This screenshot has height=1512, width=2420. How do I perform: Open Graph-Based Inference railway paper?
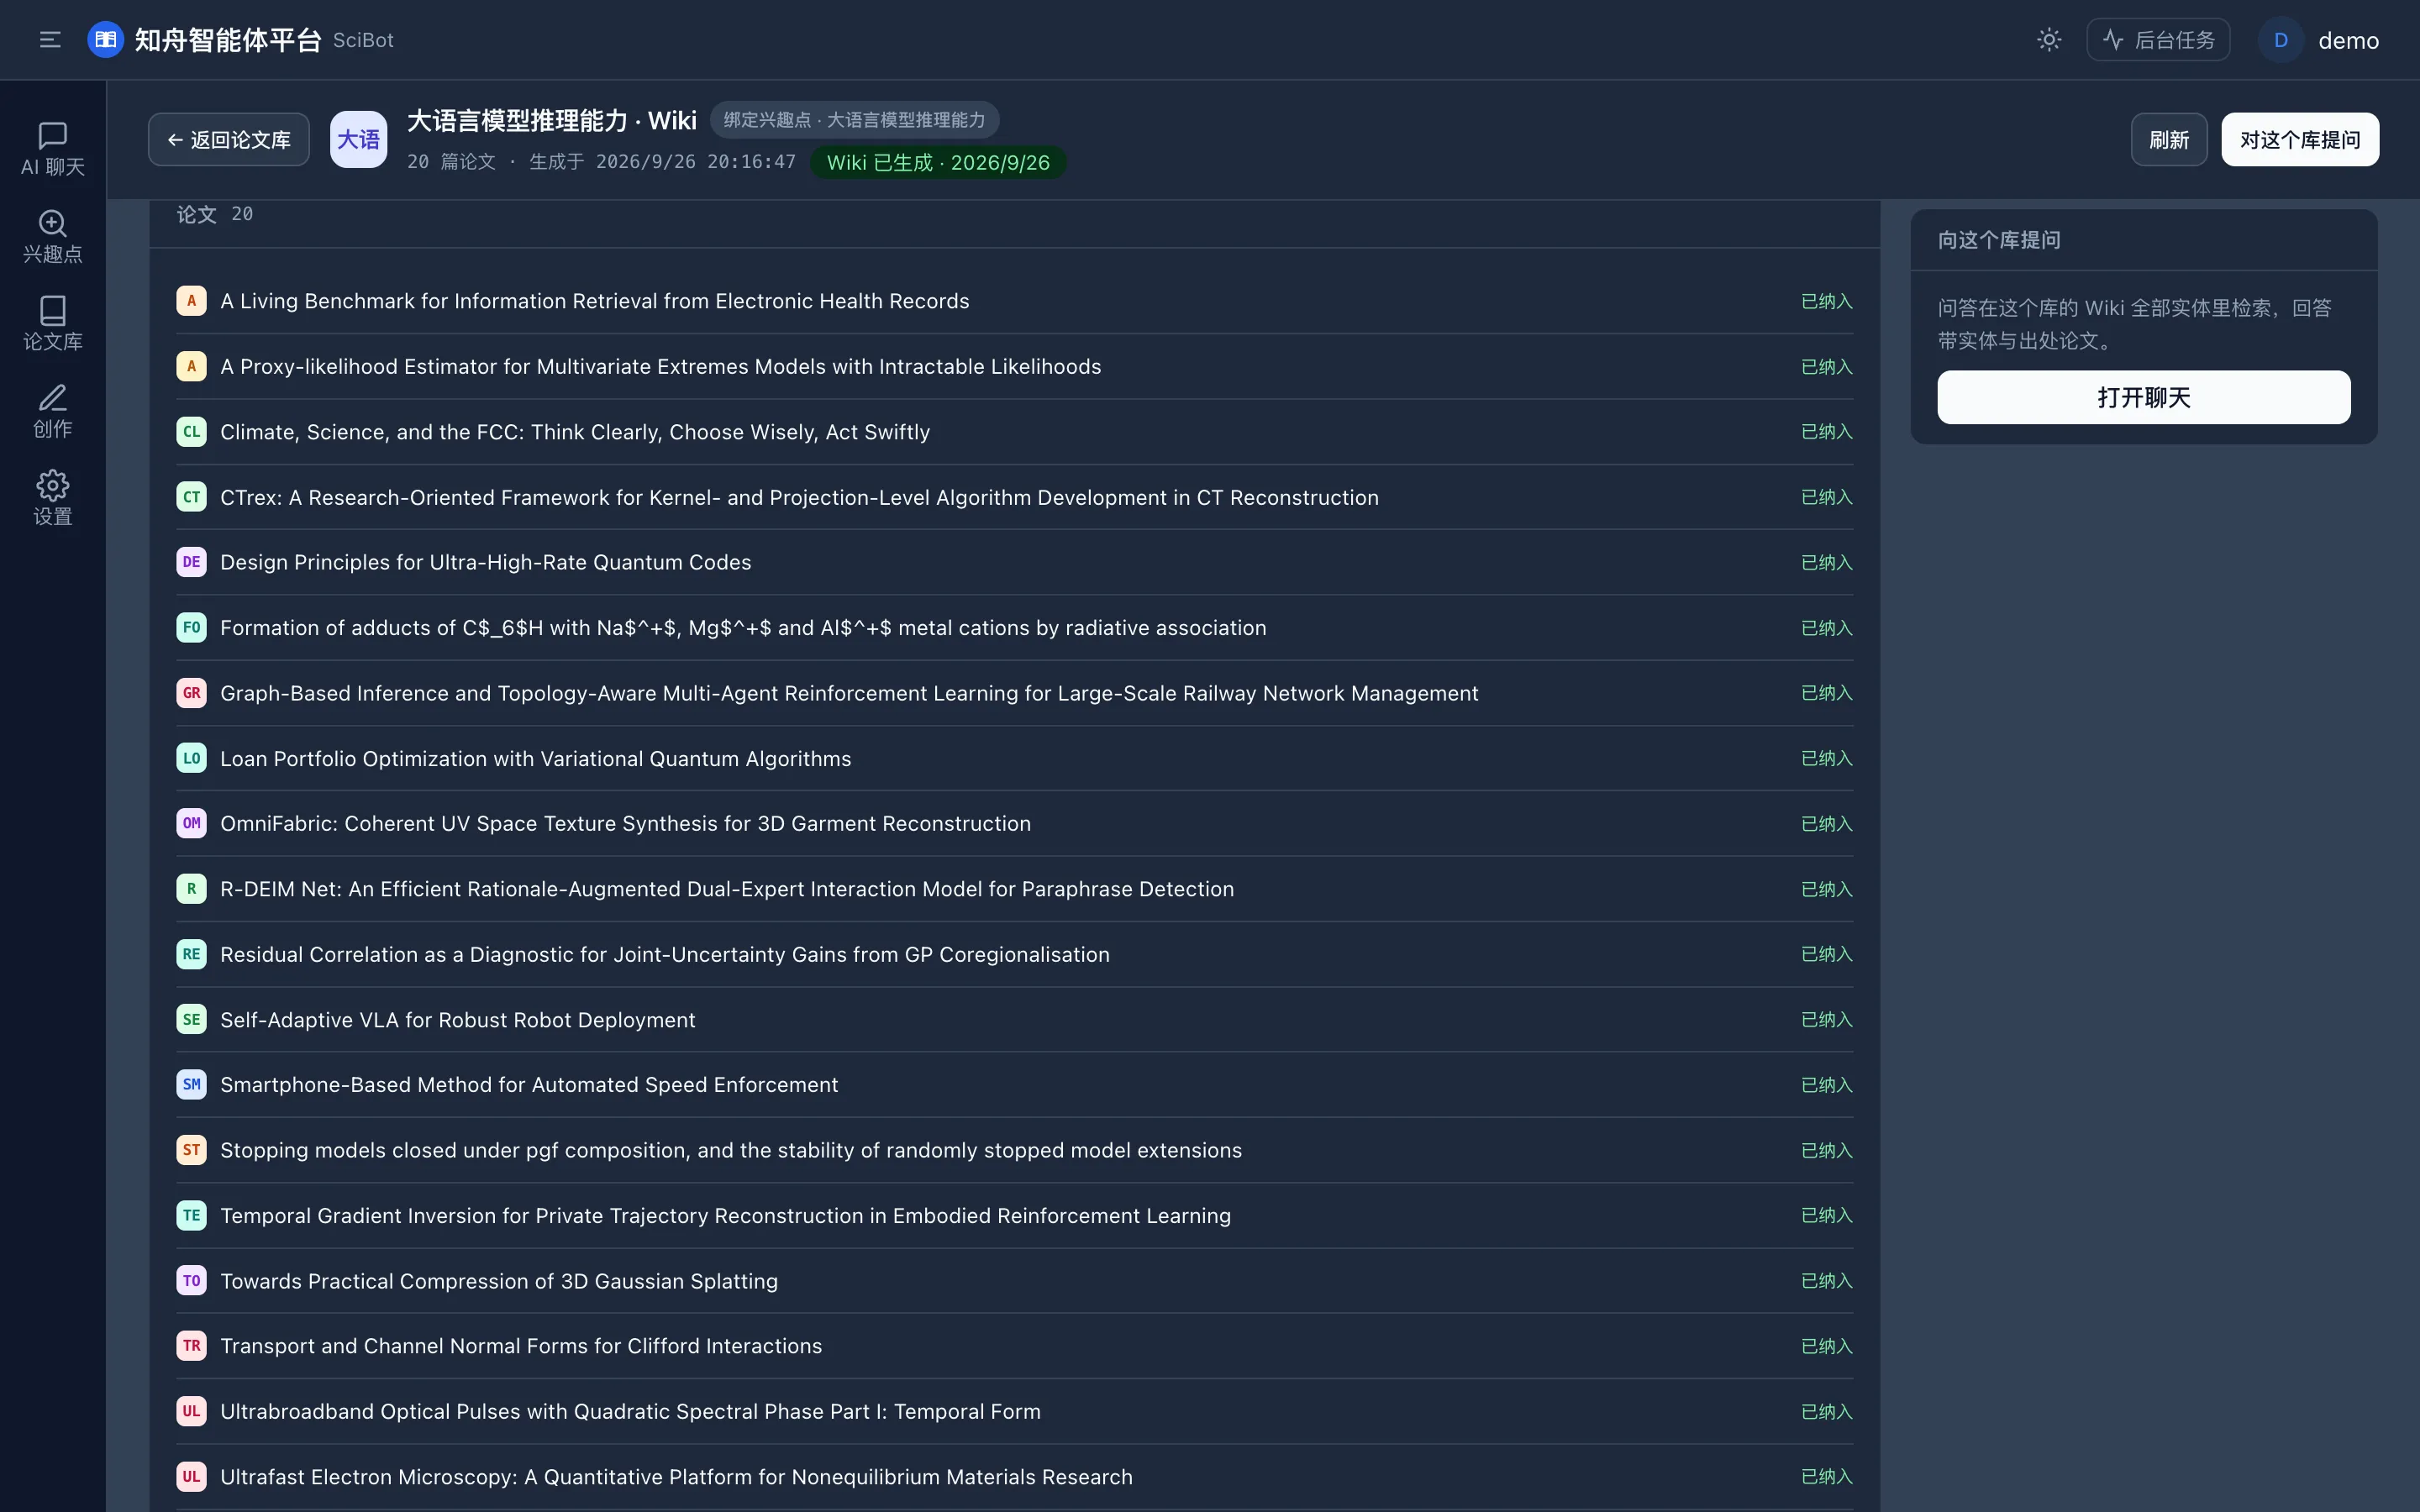pyautogui.click(x=1014, y=693)
